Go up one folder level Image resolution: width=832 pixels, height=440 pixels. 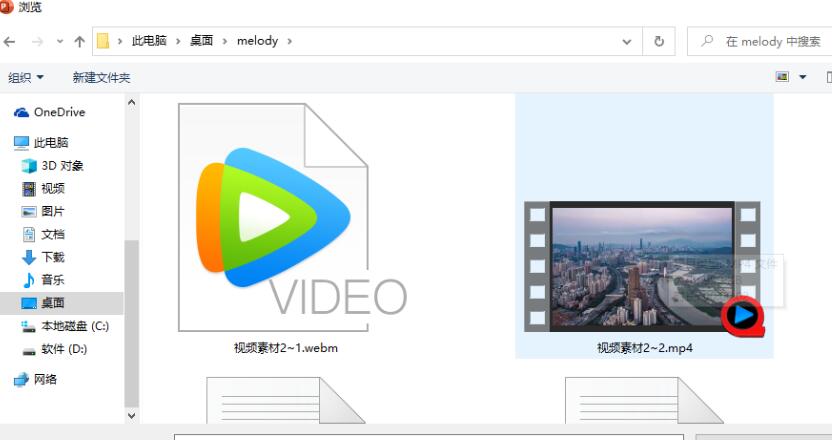click(80, 41)
